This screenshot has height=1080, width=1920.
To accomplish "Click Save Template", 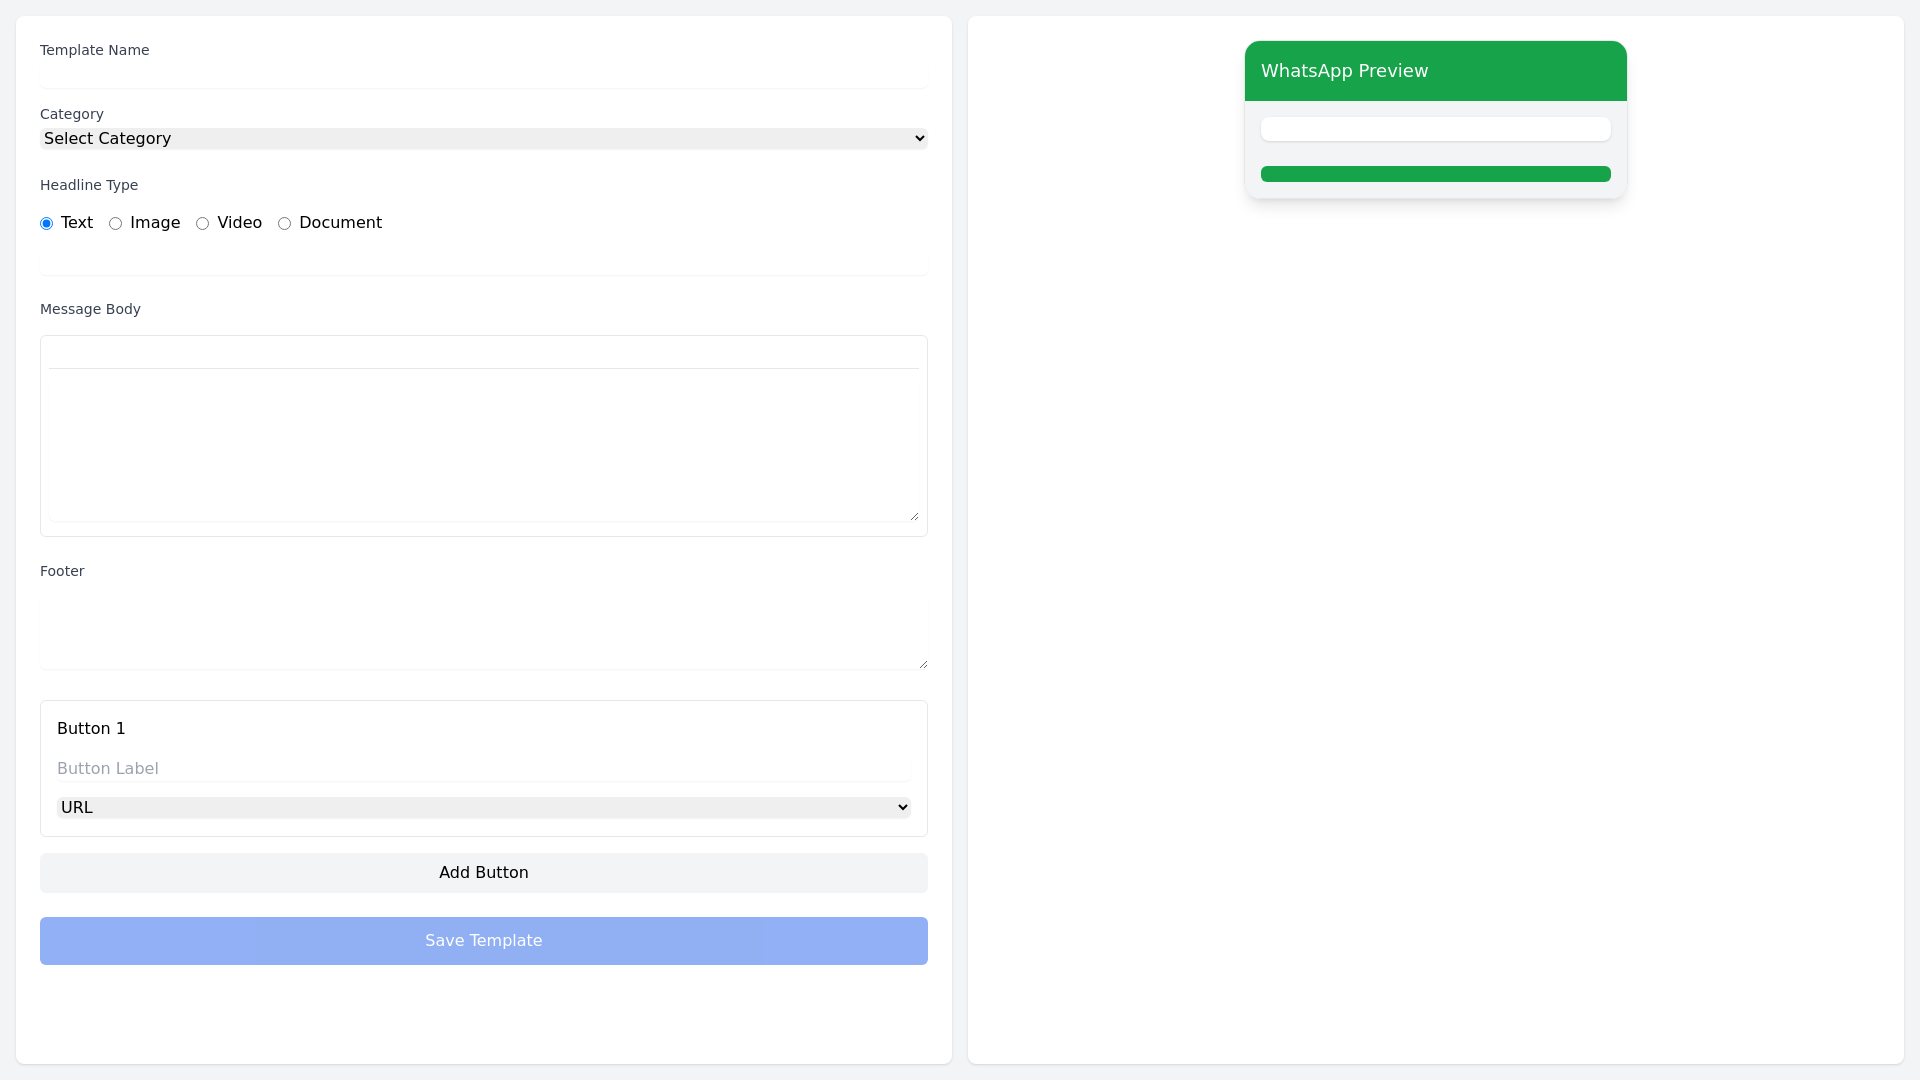I will coord(483,940).
